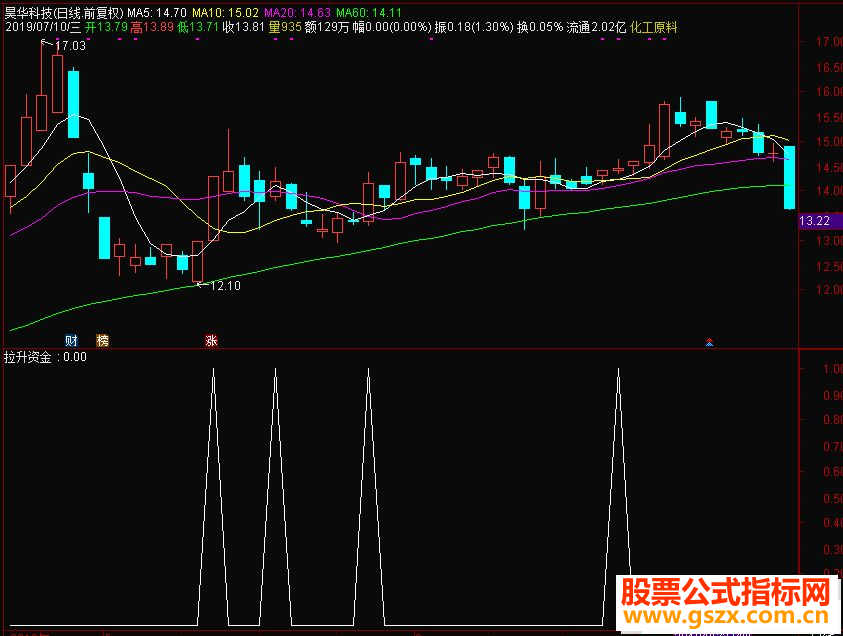
Task: Click the close price 收13.81
Action: click(244, 27)
